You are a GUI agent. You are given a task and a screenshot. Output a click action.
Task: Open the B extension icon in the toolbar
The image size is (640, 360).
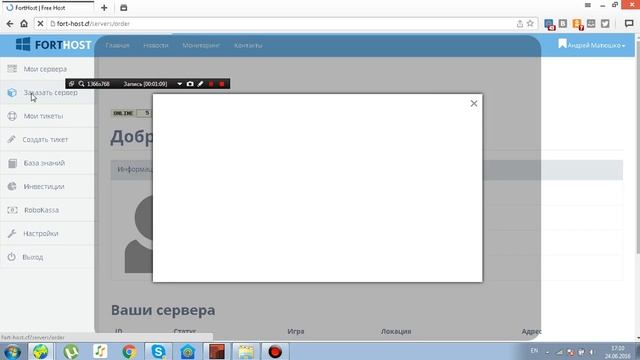(x=563, y=24)
